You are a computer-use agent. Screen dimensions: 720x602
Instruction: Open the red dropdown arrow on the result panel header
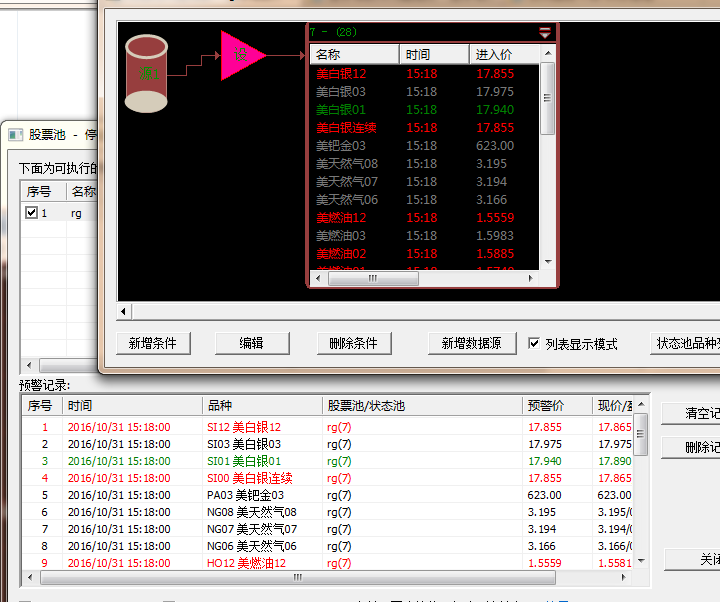(545, 32)
